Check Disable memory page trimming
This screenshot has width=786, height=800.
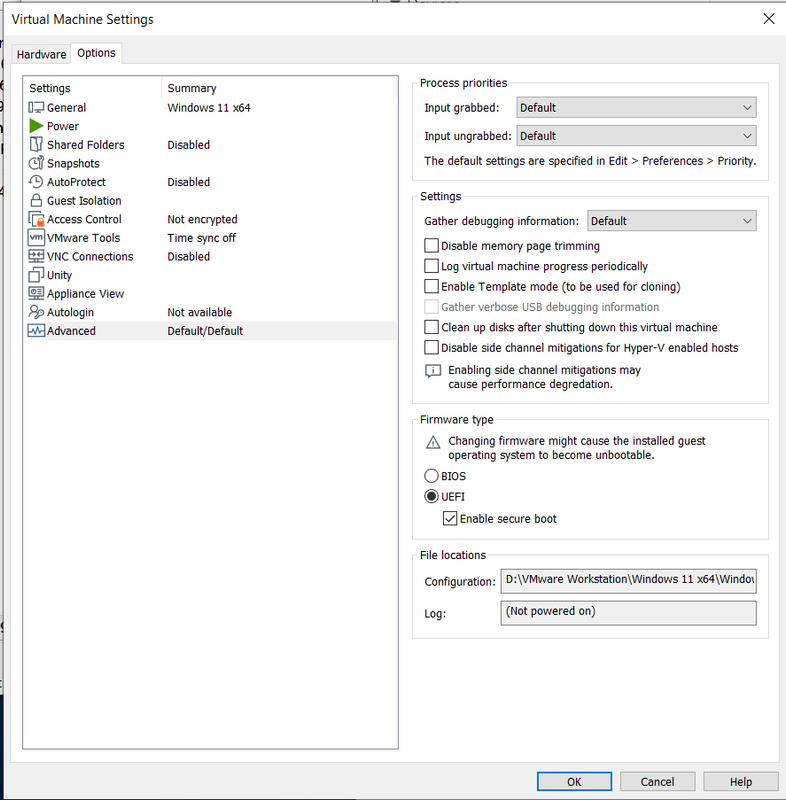(x=432, y=246)
